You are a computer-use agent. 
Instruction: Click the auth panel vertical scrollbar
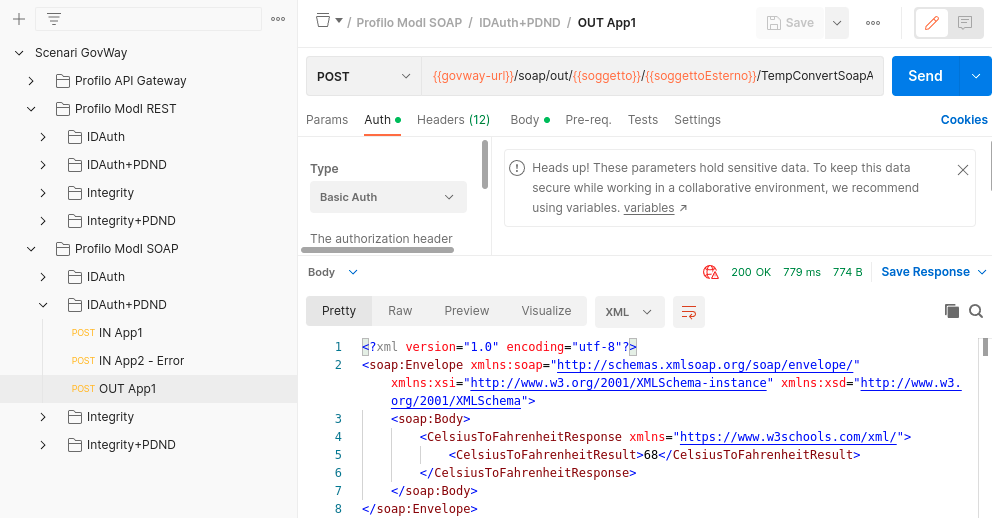(x=485, y=164)
